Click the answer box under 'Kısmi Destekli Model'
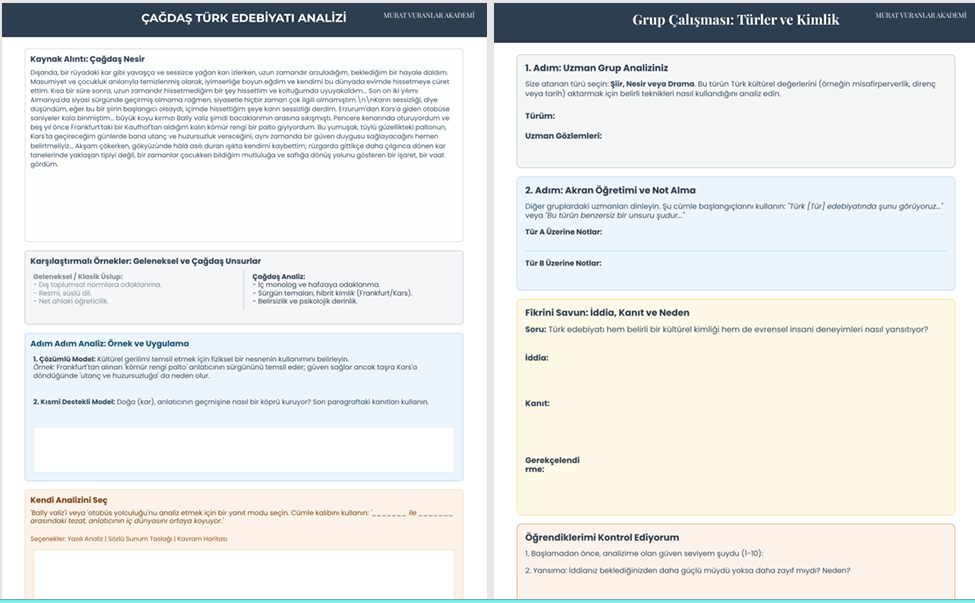975x603 pixels. pos(244,449)
